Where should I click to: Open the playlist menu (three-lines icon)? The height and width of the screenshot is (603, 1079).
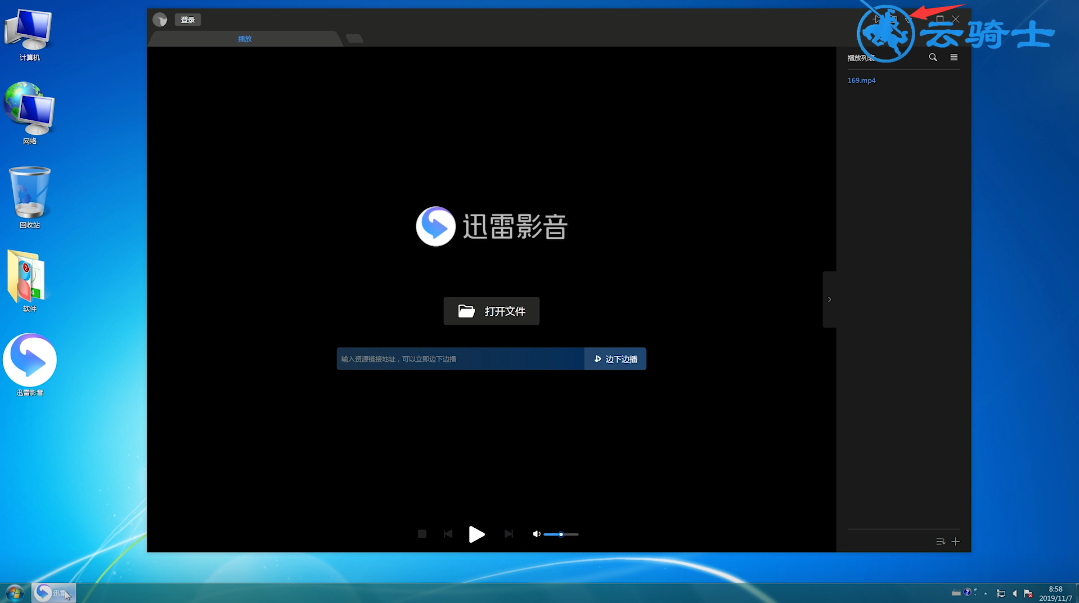954,57
